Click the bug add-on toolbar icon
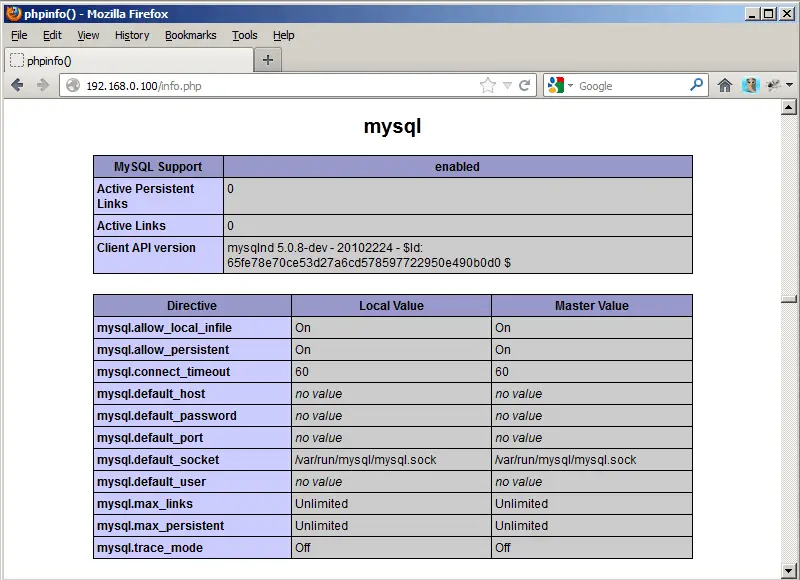Screen dimensions: 800x580 point(773,85)
